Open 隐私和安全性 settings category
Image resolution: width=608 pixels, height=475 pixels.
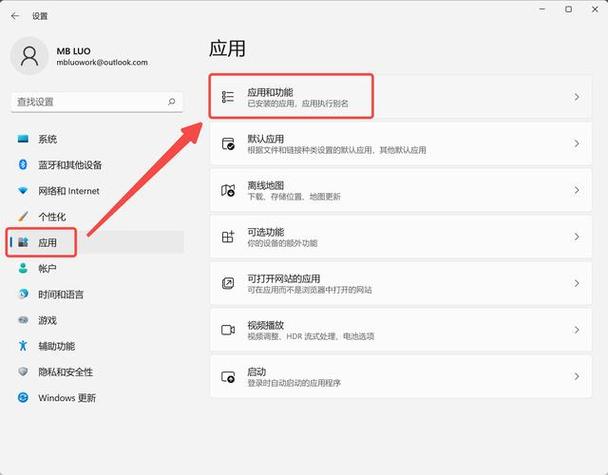pos(96,371)
